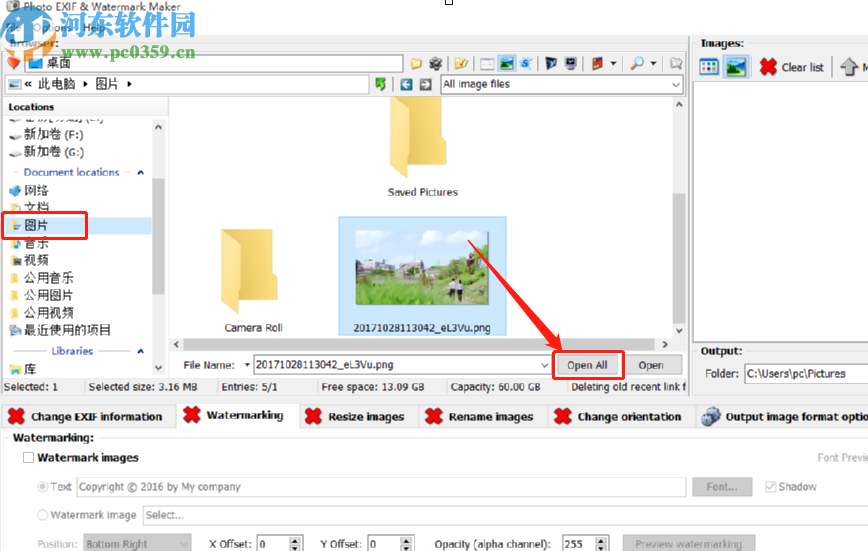Increase the X Offset spinner value
The height and width of the screenshot is (551, 868).
pos(295,540)
